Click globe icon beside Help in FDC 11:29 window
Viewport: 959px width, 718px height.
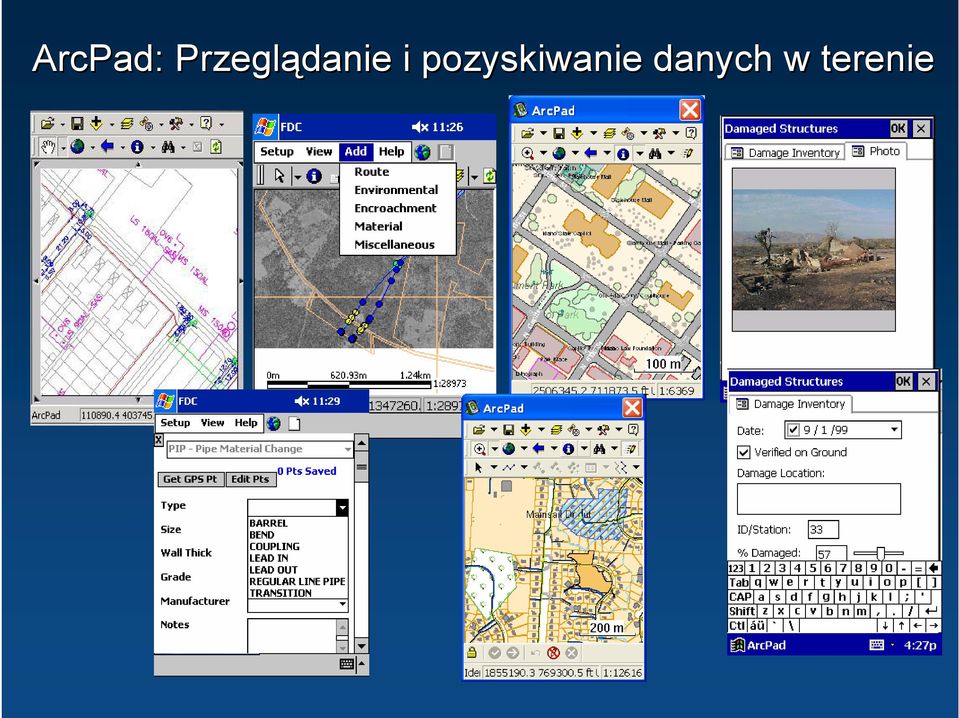[x=273, y=423]
